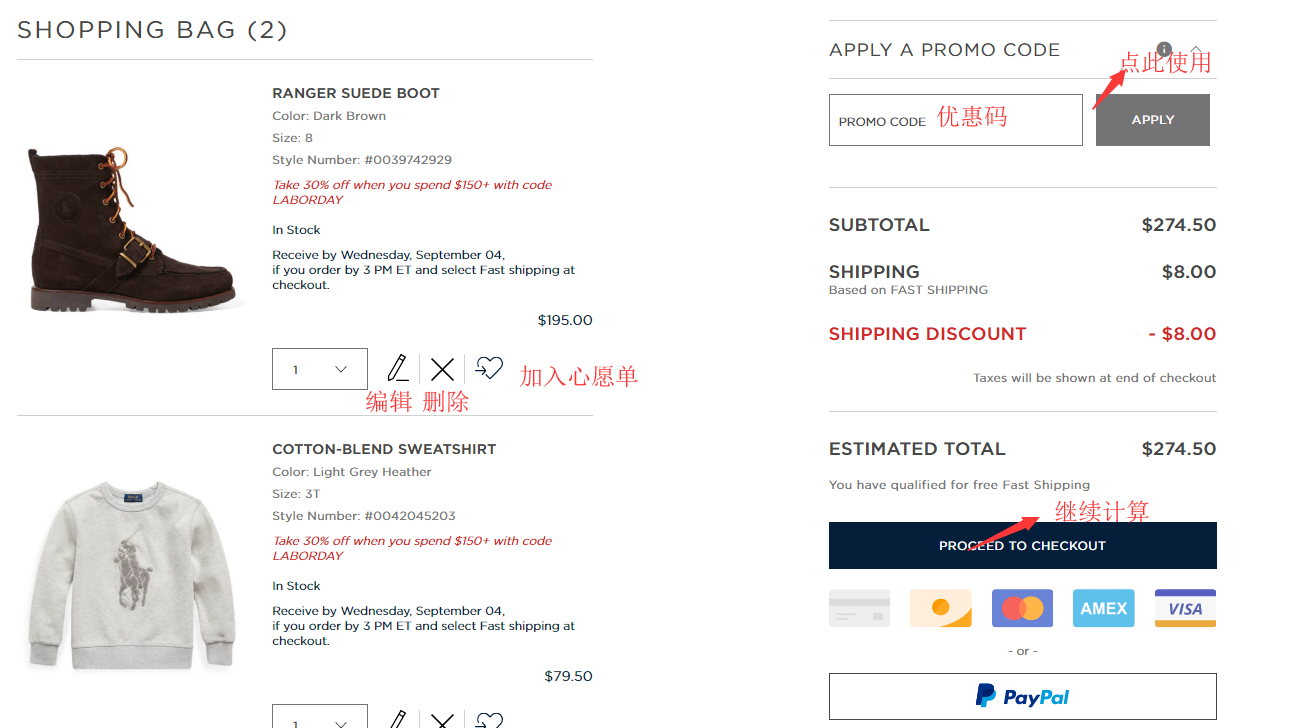Screen dimensions: 1303x728
Task: Remove the Ranger Suede Boot from bag
Action: 442,369
